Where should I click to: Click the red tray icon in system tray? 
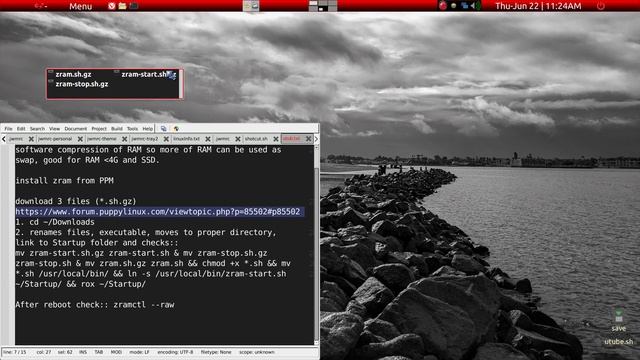click(443, 6)
